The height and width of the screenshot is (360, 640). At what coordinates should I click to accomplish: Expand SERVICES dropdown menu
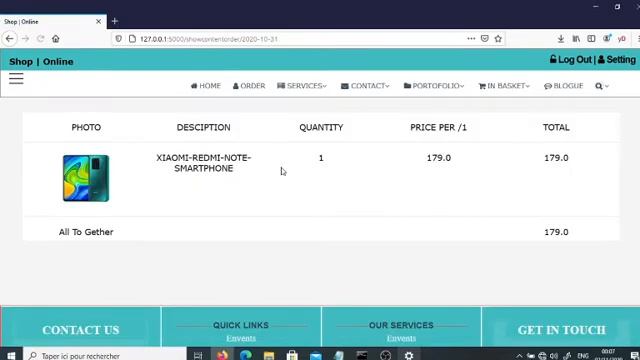coord(302,86)
